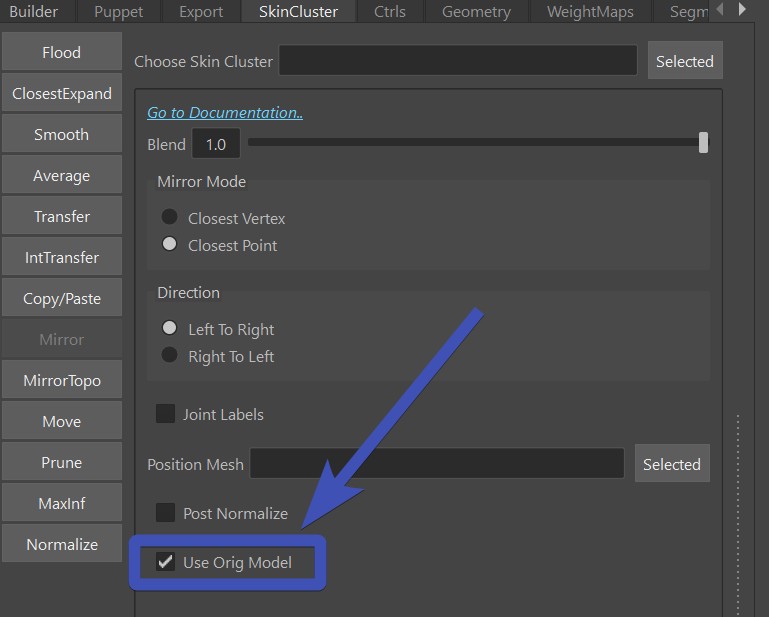Click the Smooth weights button

click(61, 135)
